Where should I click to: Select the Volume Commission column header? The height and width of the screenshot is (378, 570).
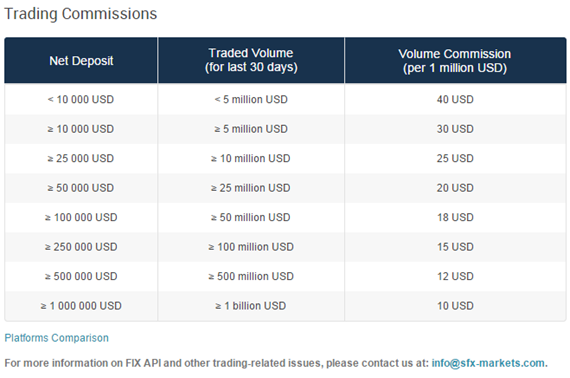coord(455,60)
